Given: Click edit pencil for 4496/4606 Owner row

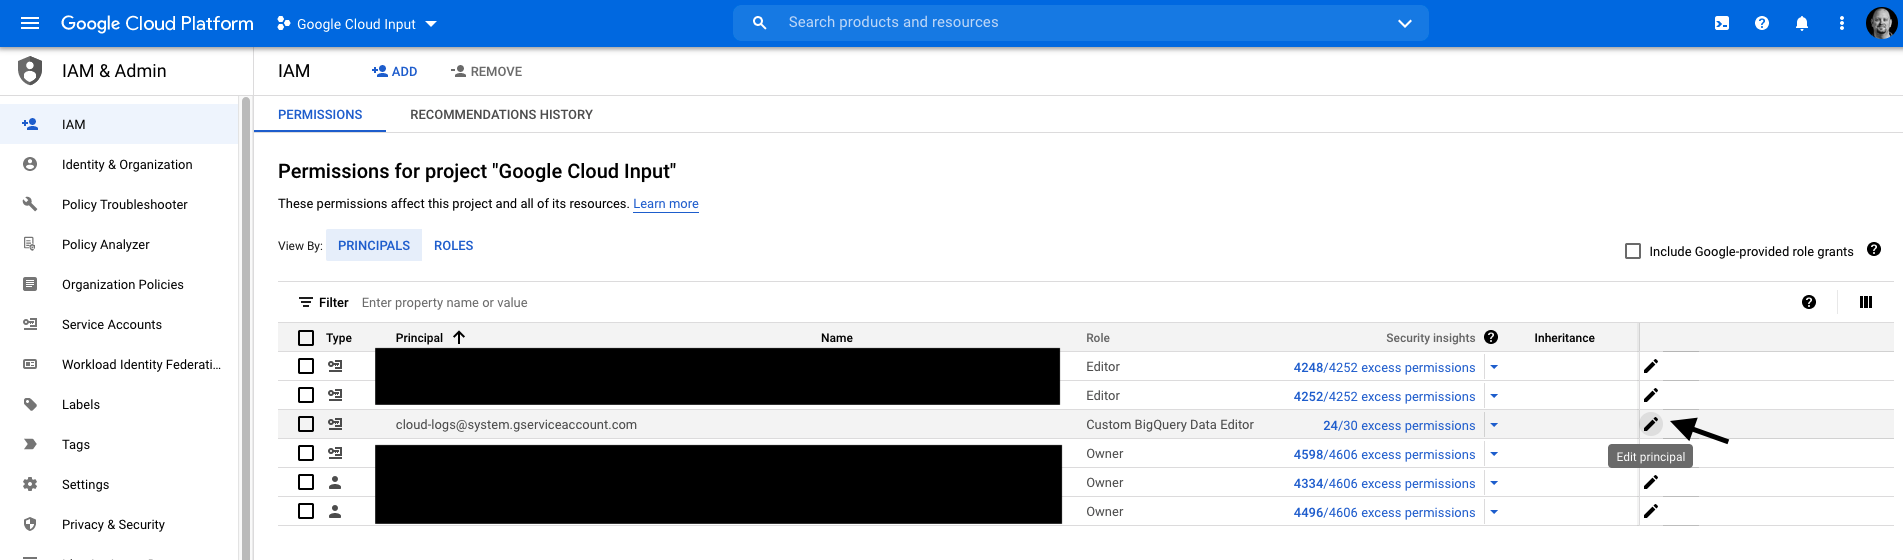Looking at the screenshot, I should [1651, 511].
